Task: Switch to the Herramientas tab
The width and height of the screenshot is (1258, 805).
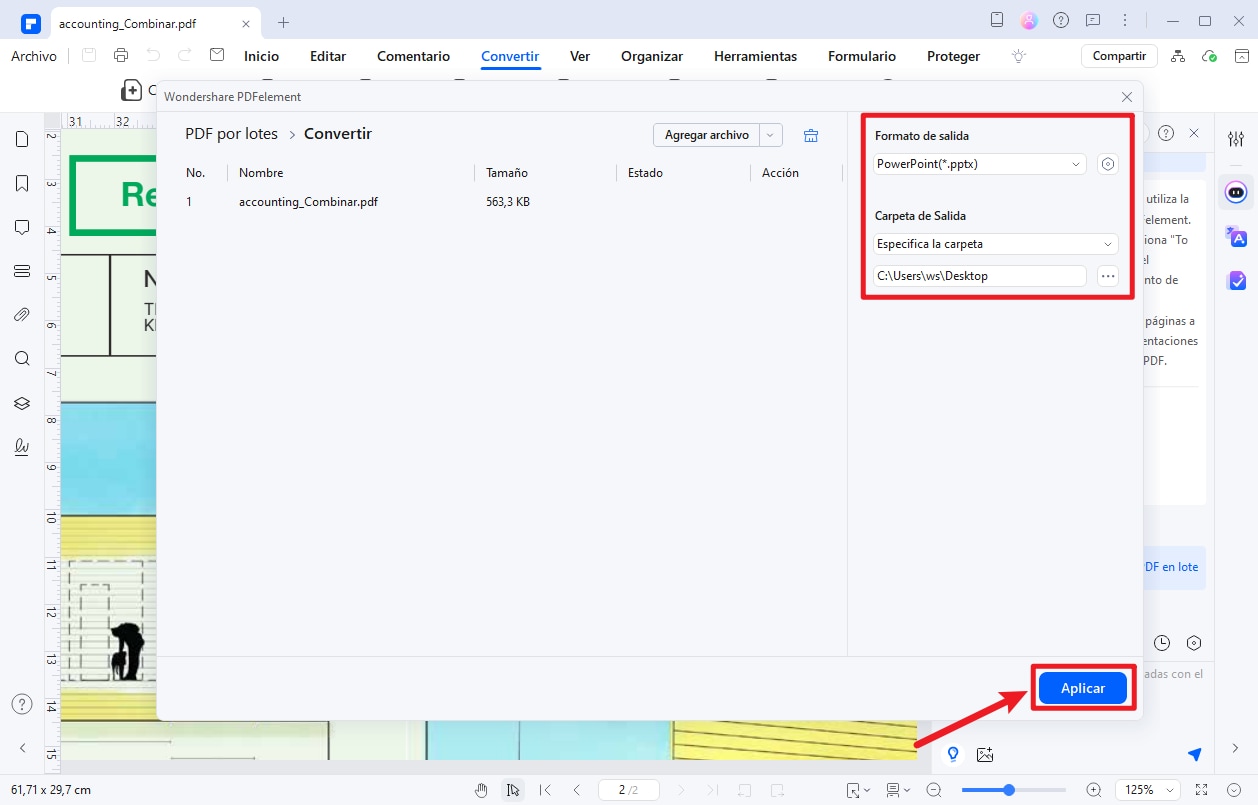Action: pyautogui.click(x=755, y=56)
